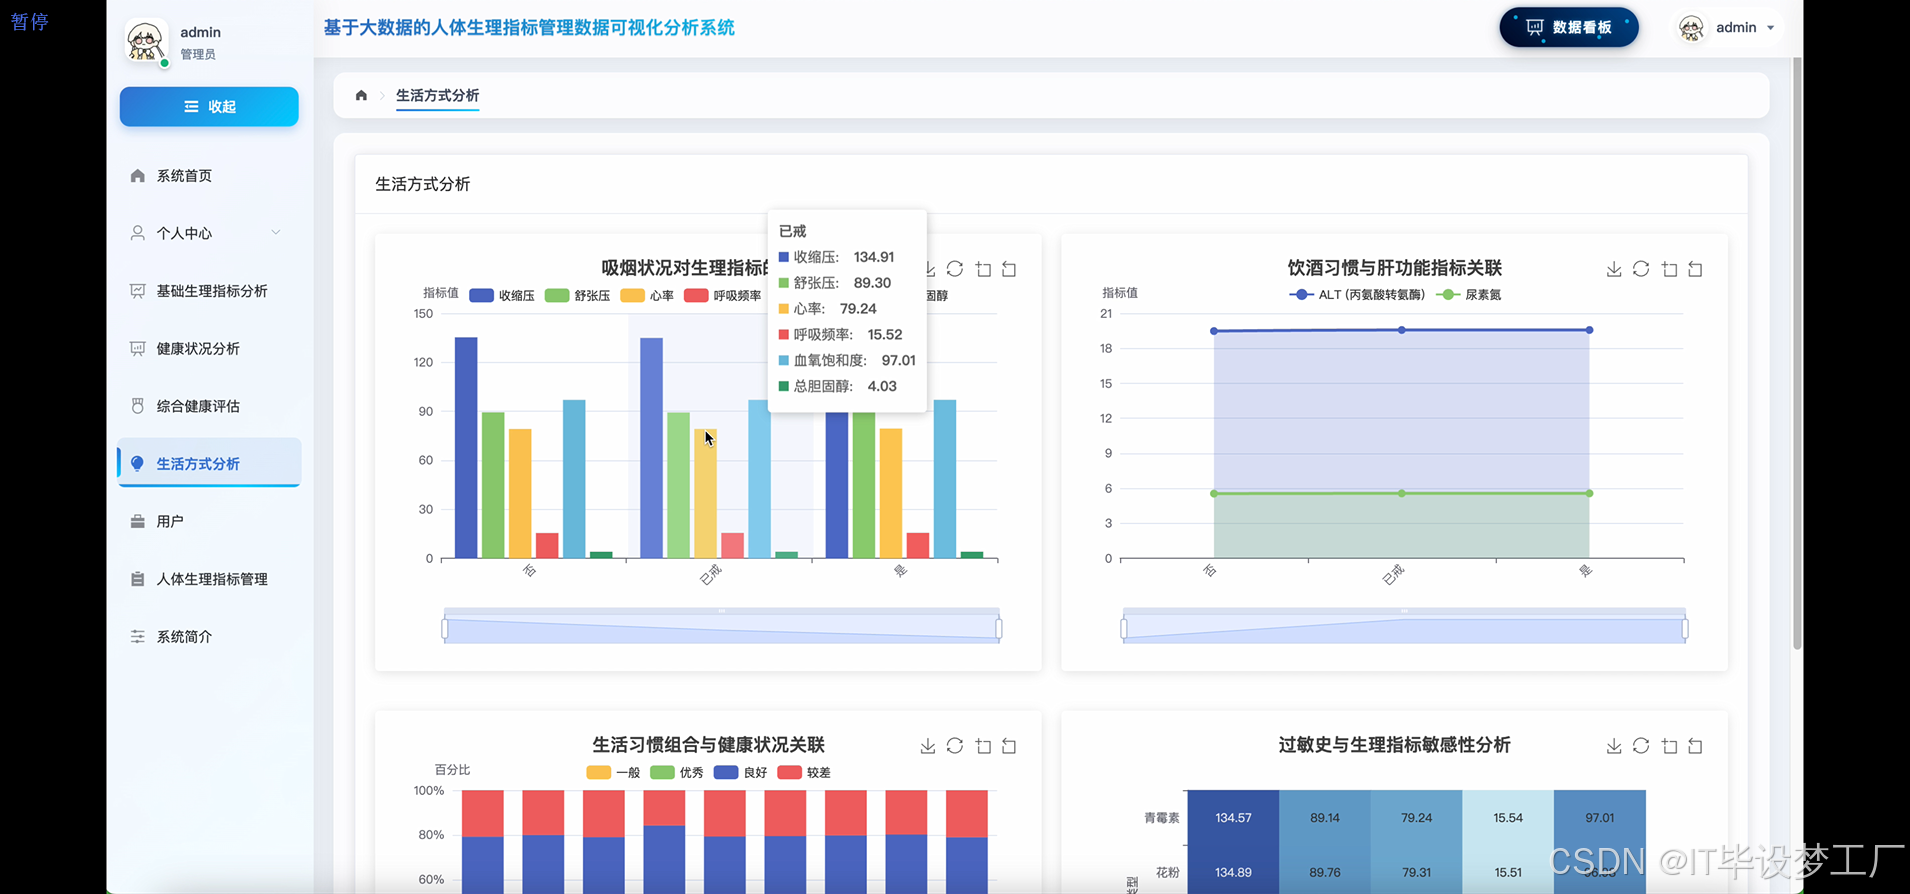This screenshot has height=894, width=1910.
Task: Click heatmap cell 134.57 in 青霉素 row
Action: 1233,818
